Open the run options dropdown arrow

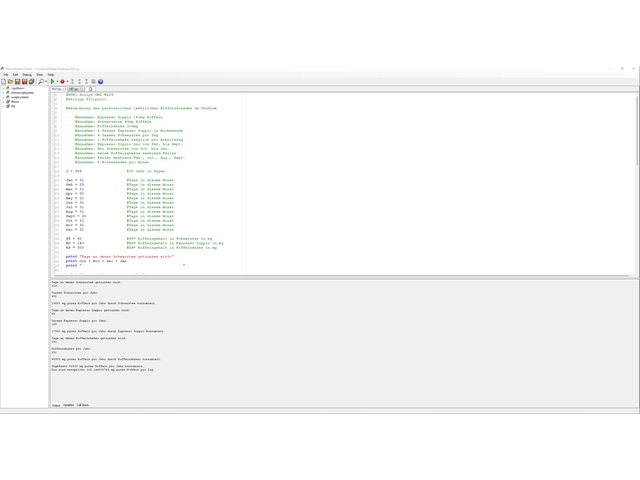pyautogui.click(x=58, y=82)
